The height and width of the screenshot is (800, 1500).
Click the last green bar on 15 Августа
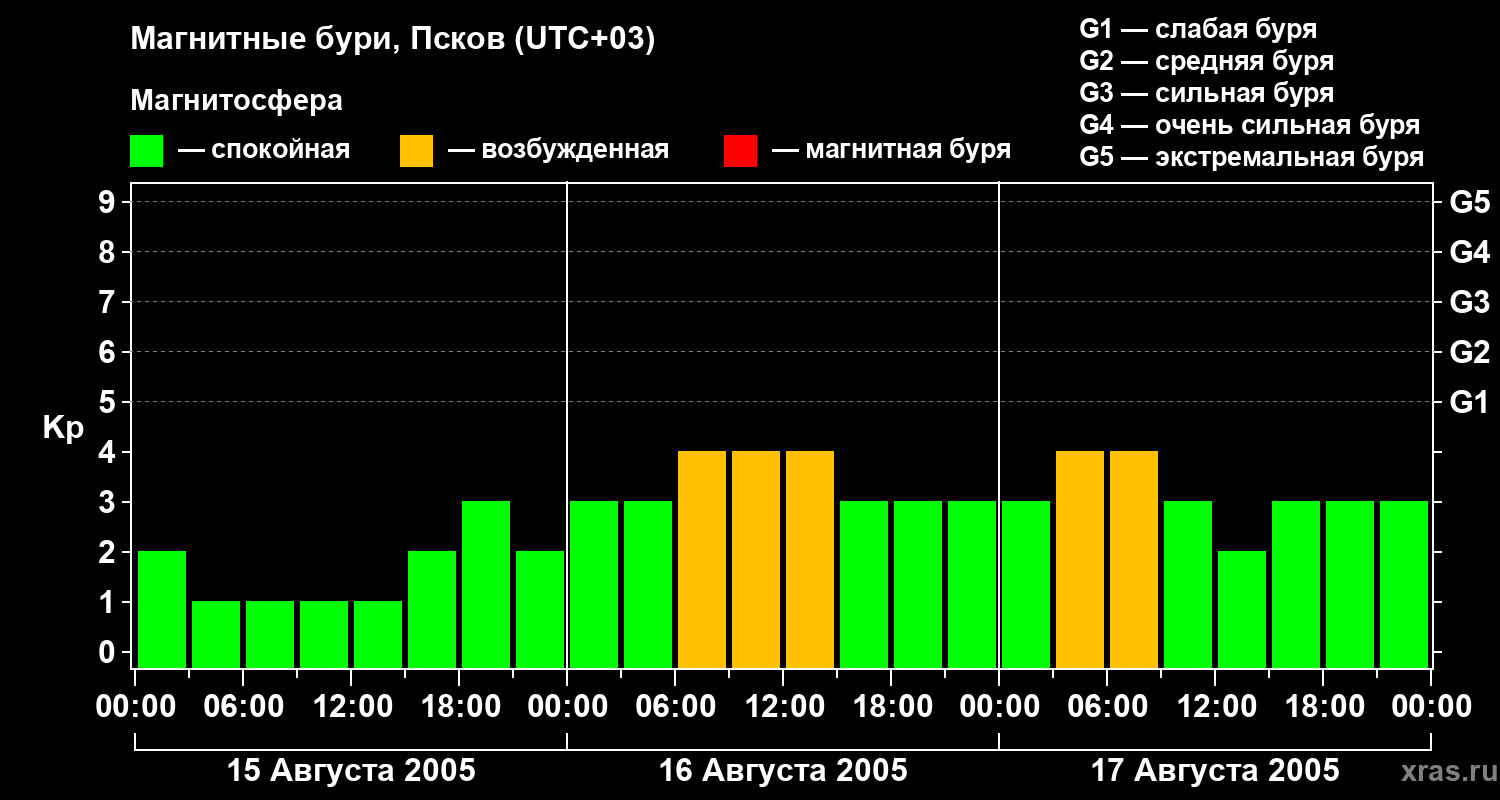coord(540,609)
